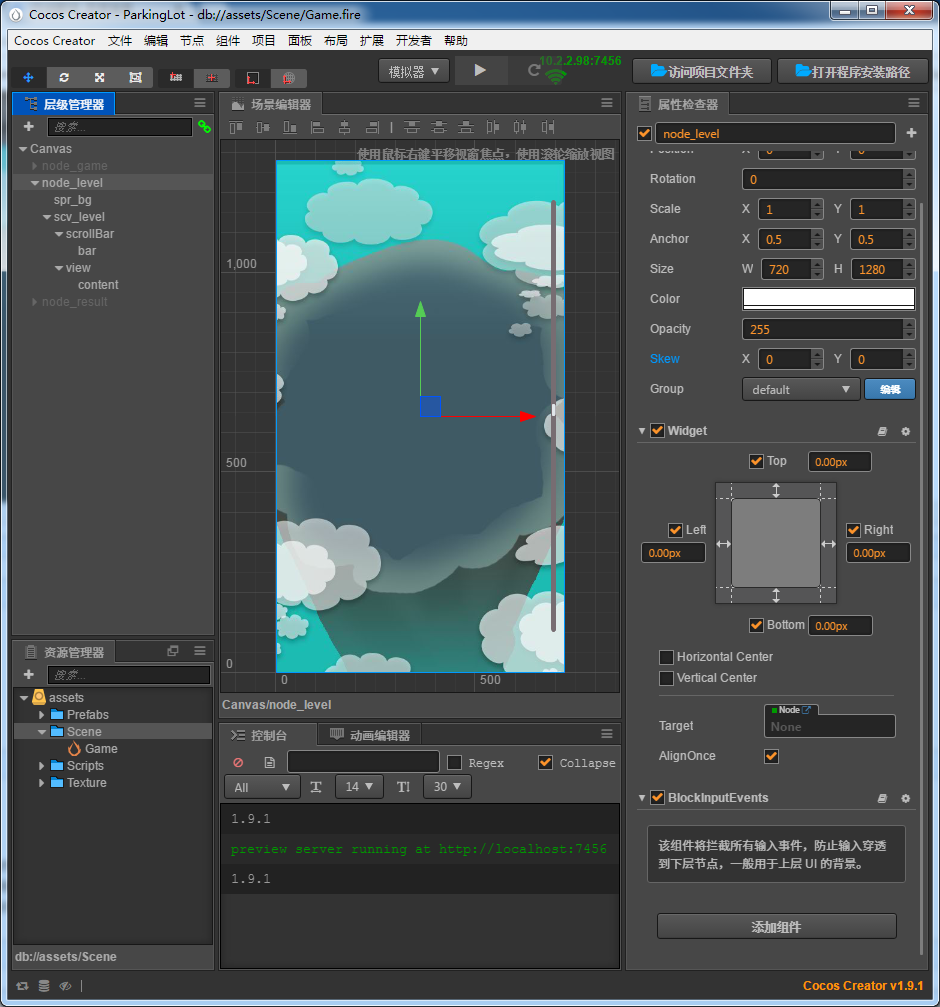Click 打开程序安装路径 button
Screen dimensions: 940x1007
(853, 71)
